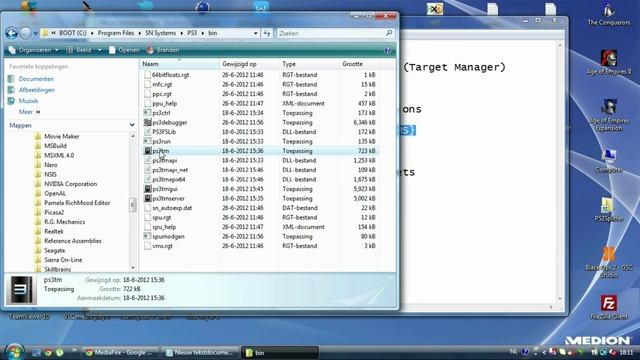Image resolution: width=640 pixels, height=360 pixels.
Task: Select ps3tmapi_net DLL file
Action: (170, 170)
